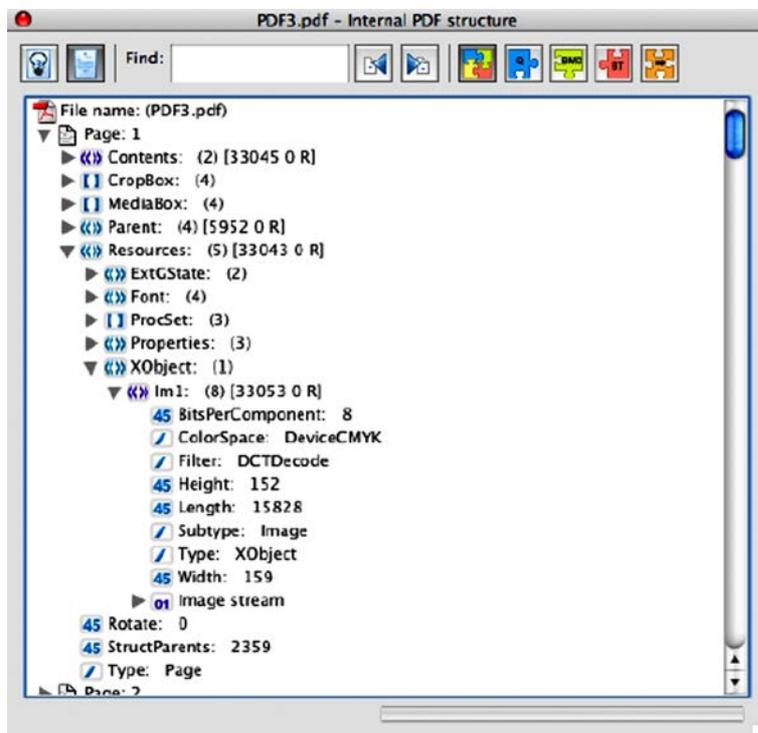Select the Length: 15828 row
The width and height of the screenshot is (758, 733).
(241, 507)
